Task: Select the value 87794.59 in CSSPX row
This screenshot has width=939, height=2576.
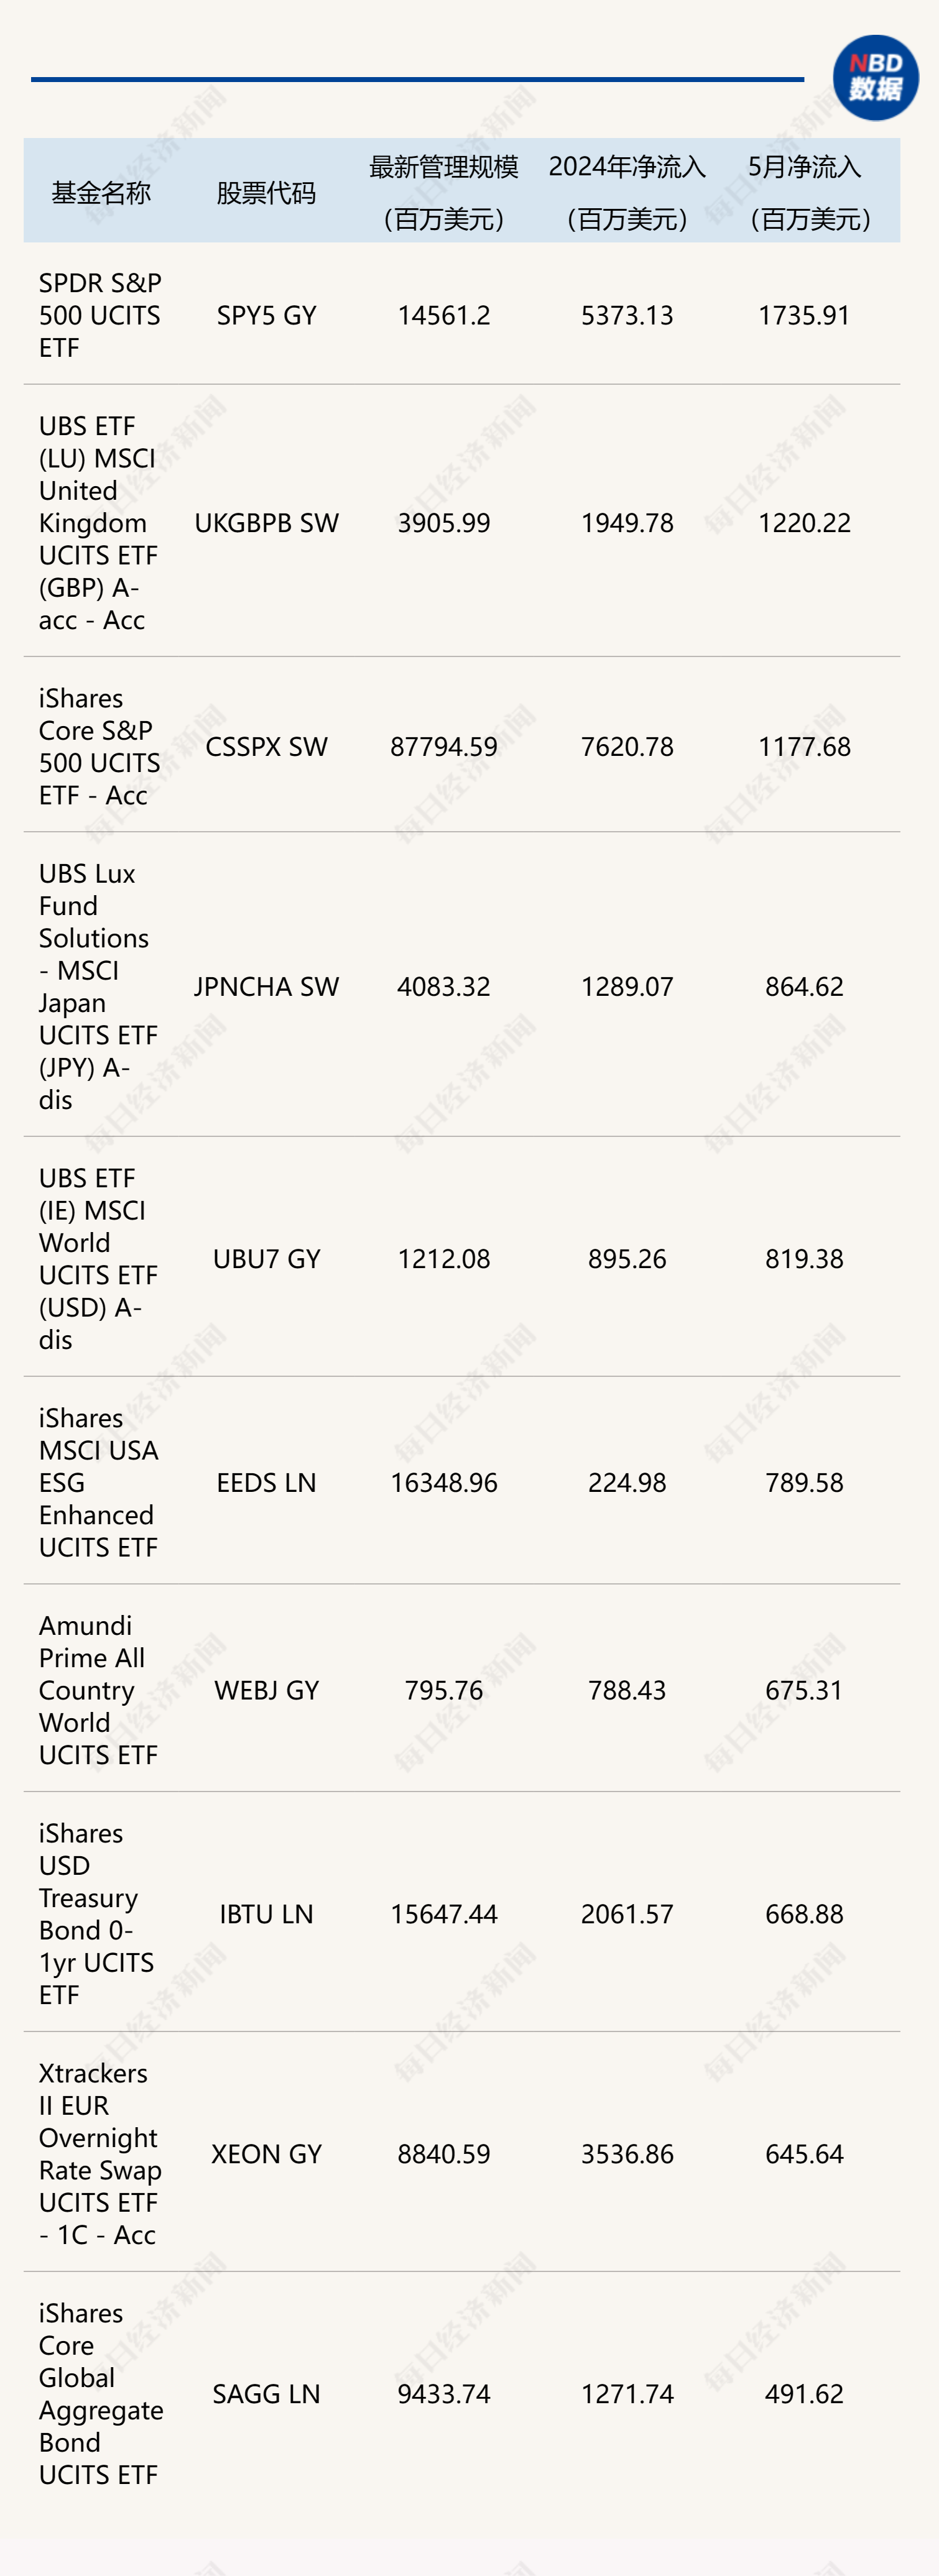Action: (444, 747)
